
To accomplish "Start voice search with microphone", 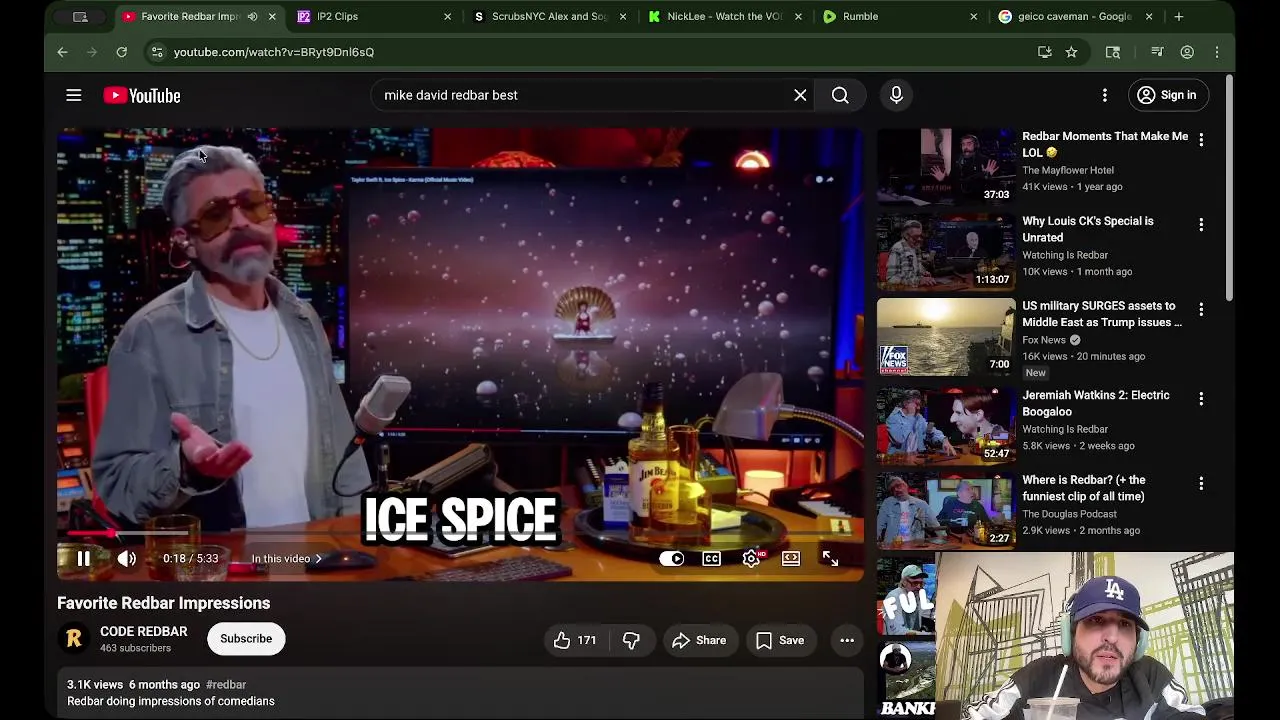I will point(896,95).
